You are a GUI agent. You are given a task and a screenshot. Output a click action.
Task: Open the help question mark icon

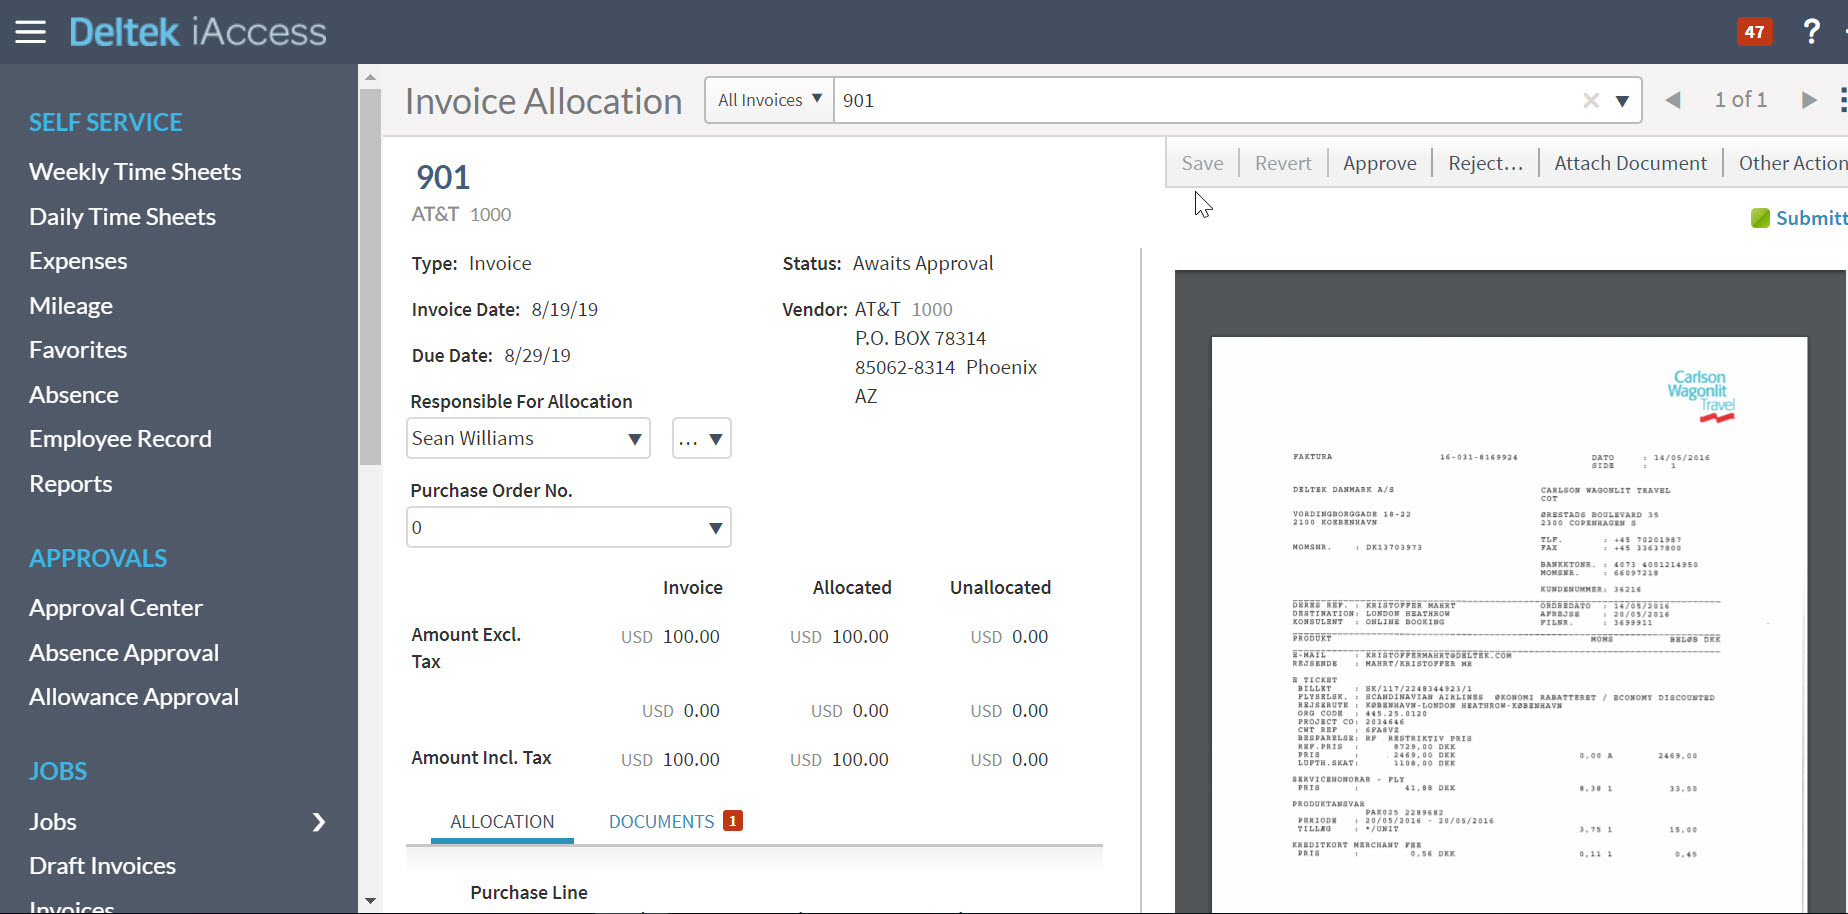(x=1811, y=32)
